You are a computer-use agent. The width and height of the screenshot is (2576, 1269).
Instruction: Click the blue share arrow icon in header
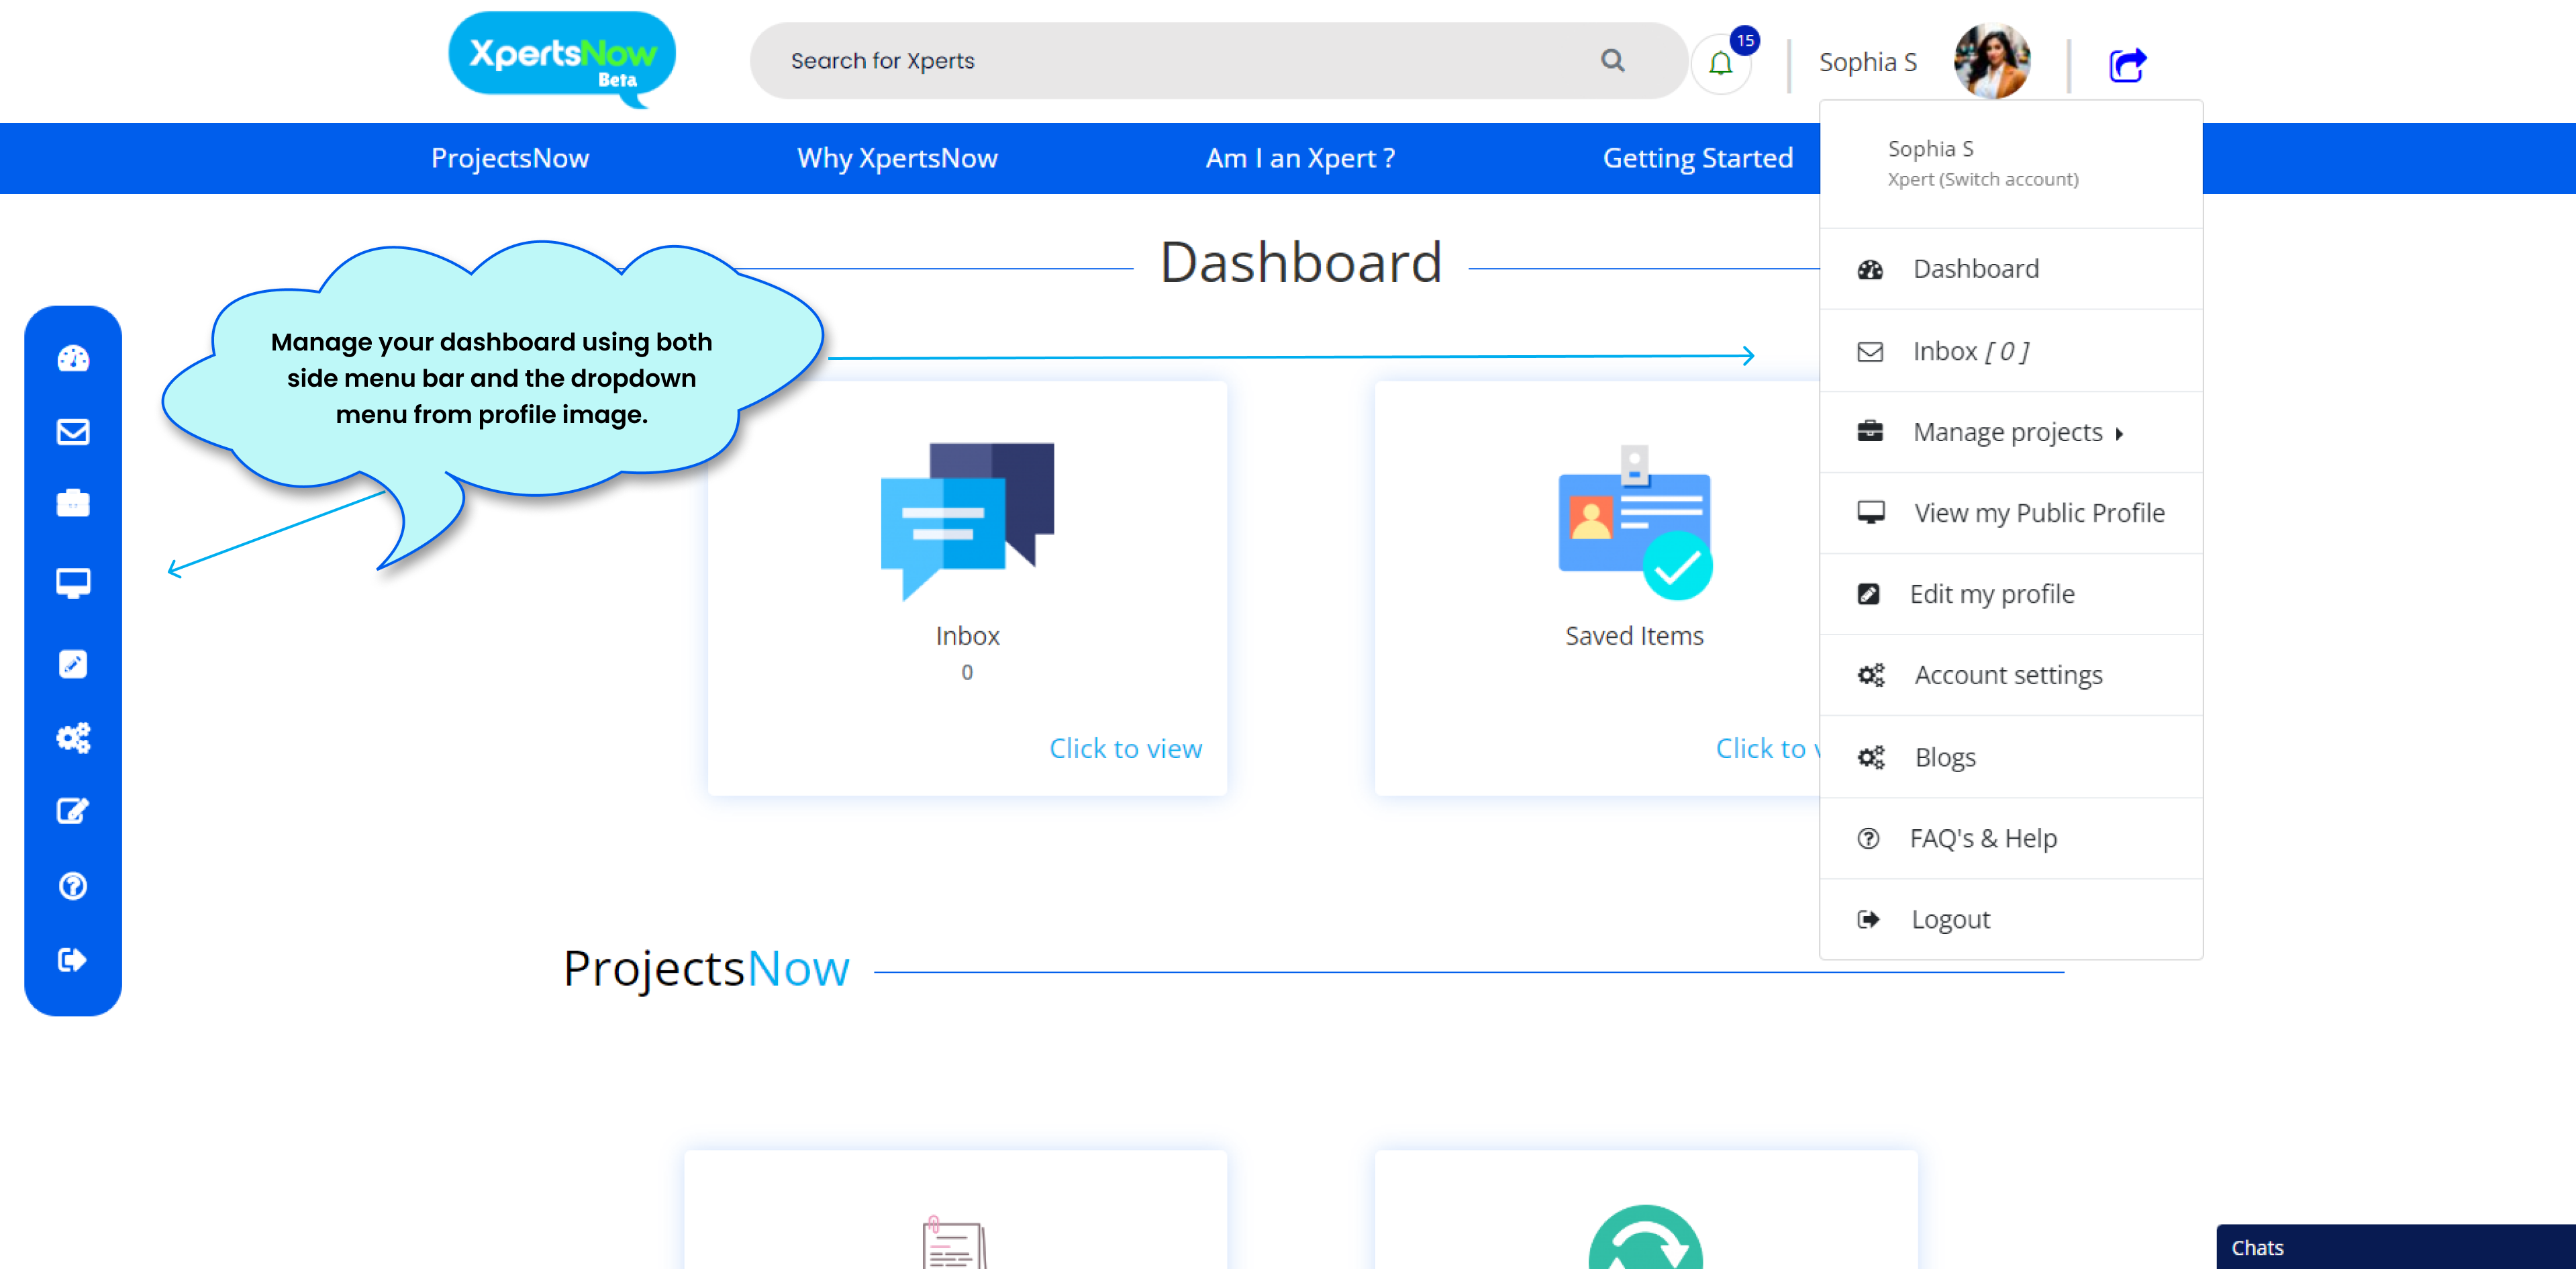(x=2127, y=65)
